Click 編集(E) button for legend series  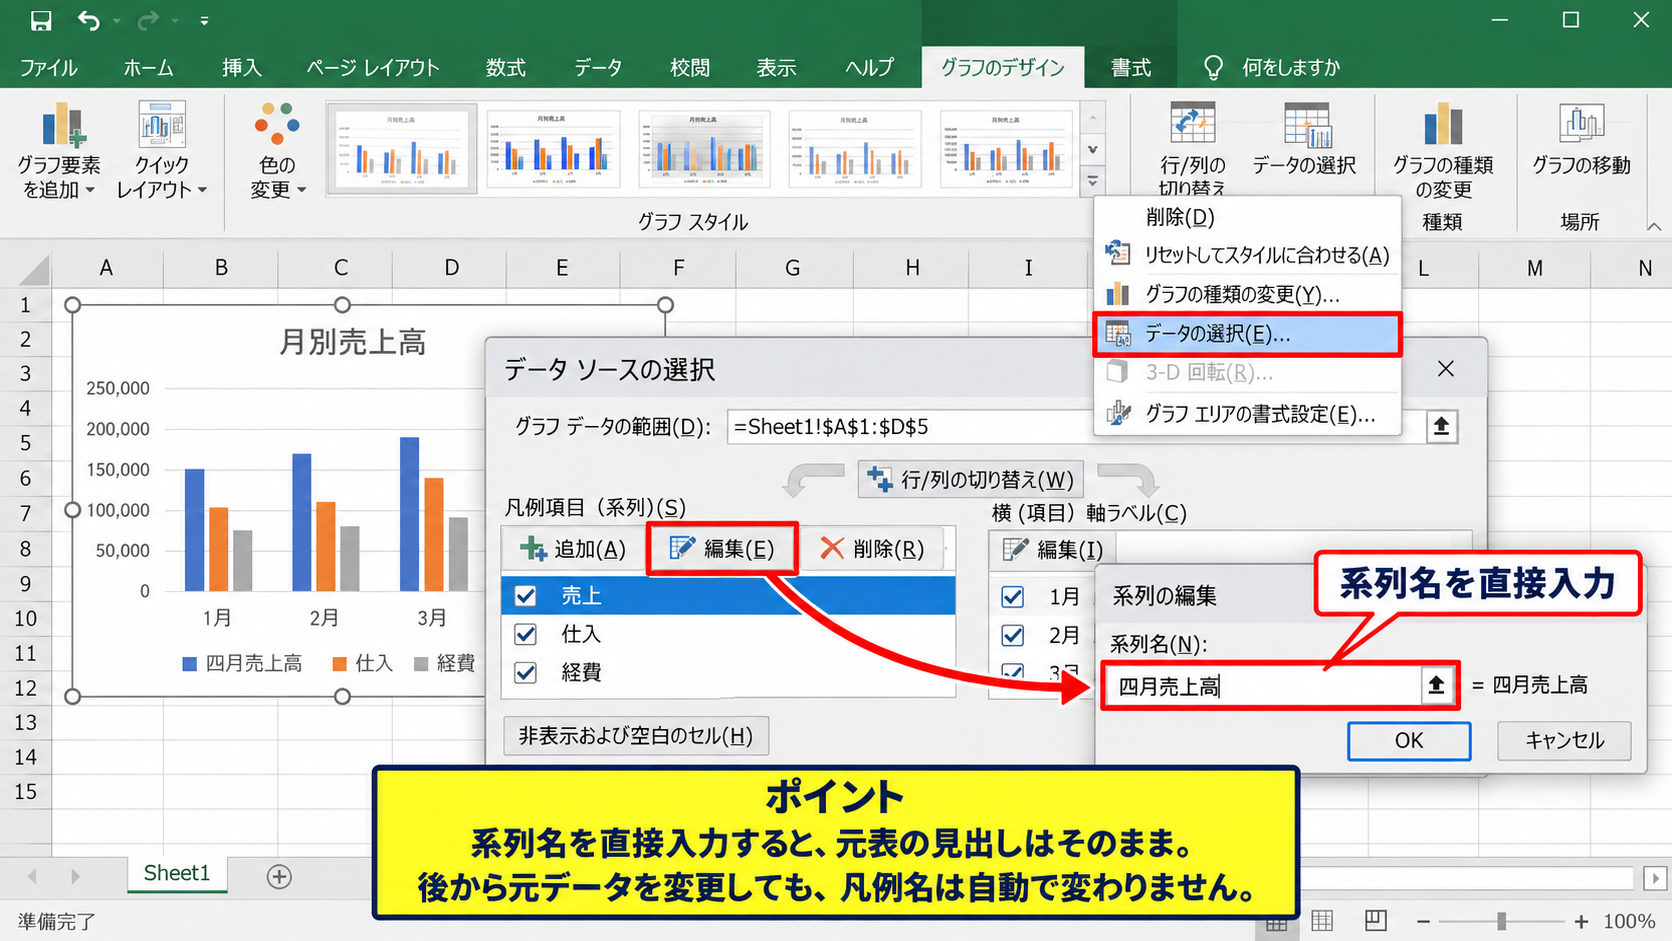[722, 548]
